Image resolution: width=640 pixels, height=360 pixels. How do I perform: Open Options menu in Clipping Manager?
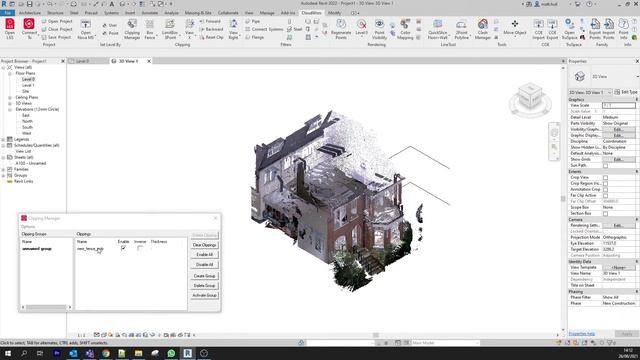coord(28,227)
